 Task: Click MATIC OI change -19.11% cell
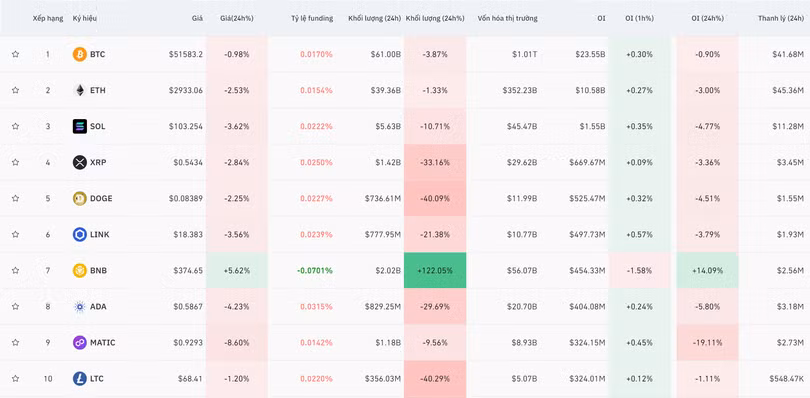pyautogui.click(x=707, y=343)
